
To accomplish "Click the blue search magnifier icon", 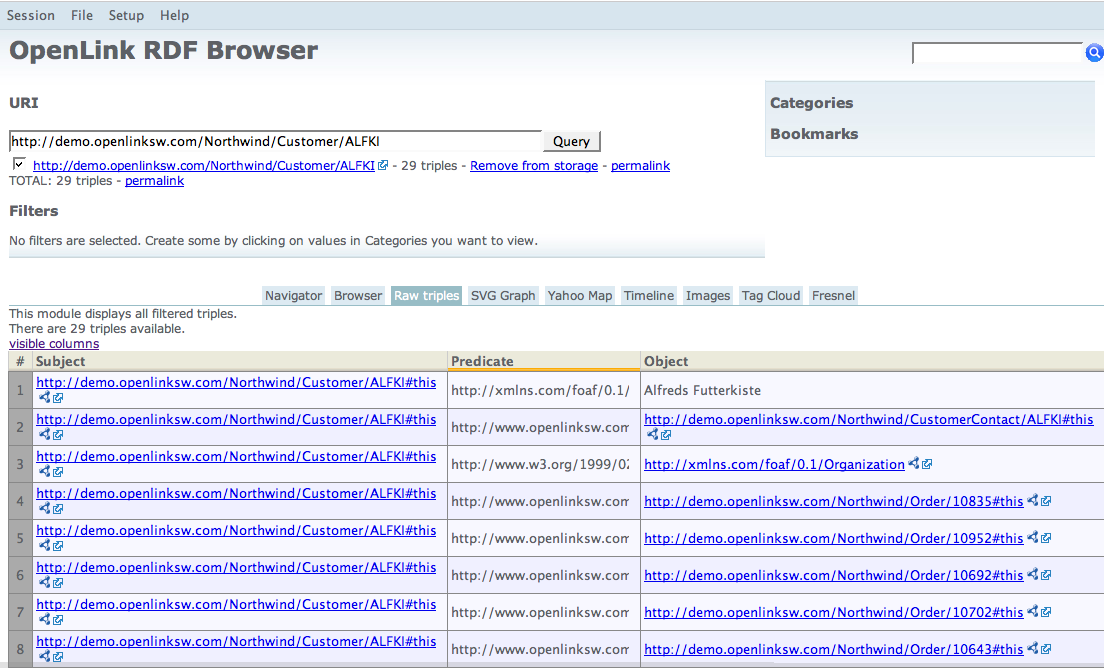I will click(1094, 53).
